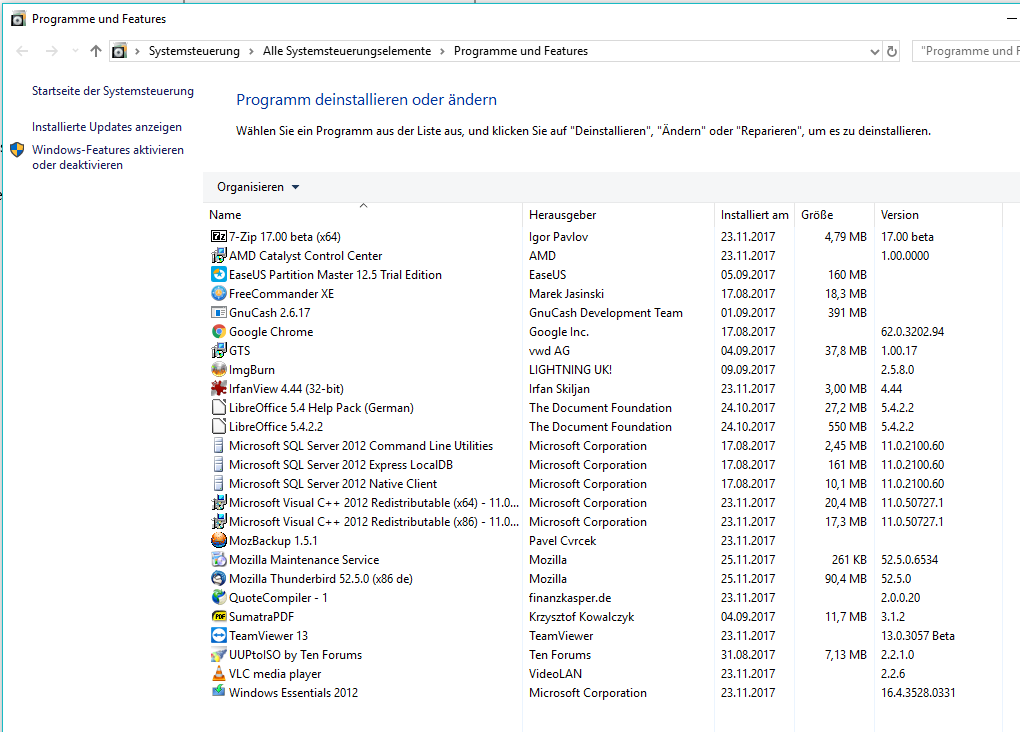Click the LibreOffice 5.4.2.2 document icon

pyautogui.click(x=219, y=426)
